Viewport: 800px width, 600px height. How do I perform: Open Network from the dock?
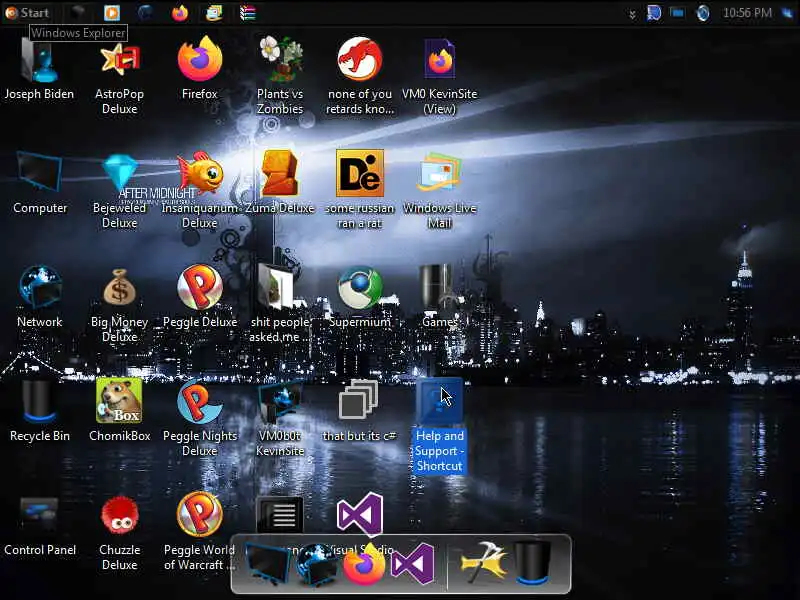[316, 565]
